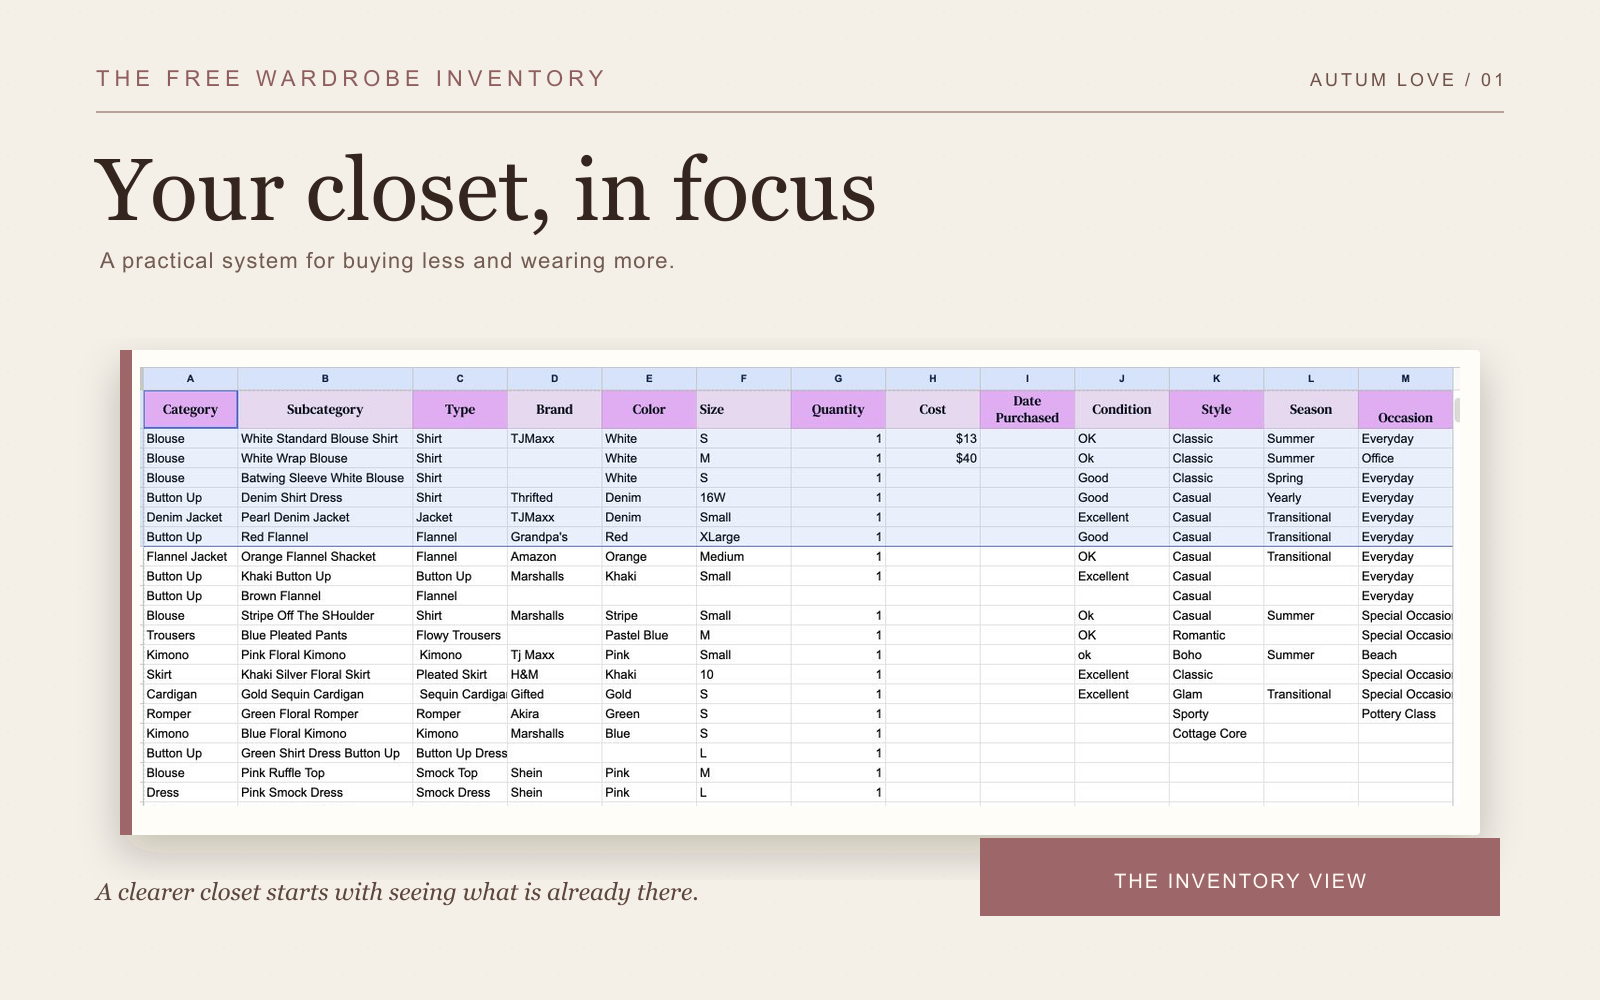Click cell 'Pink Ruffle Top'
The image size is (1600, 1000).
tap(325, 773)
